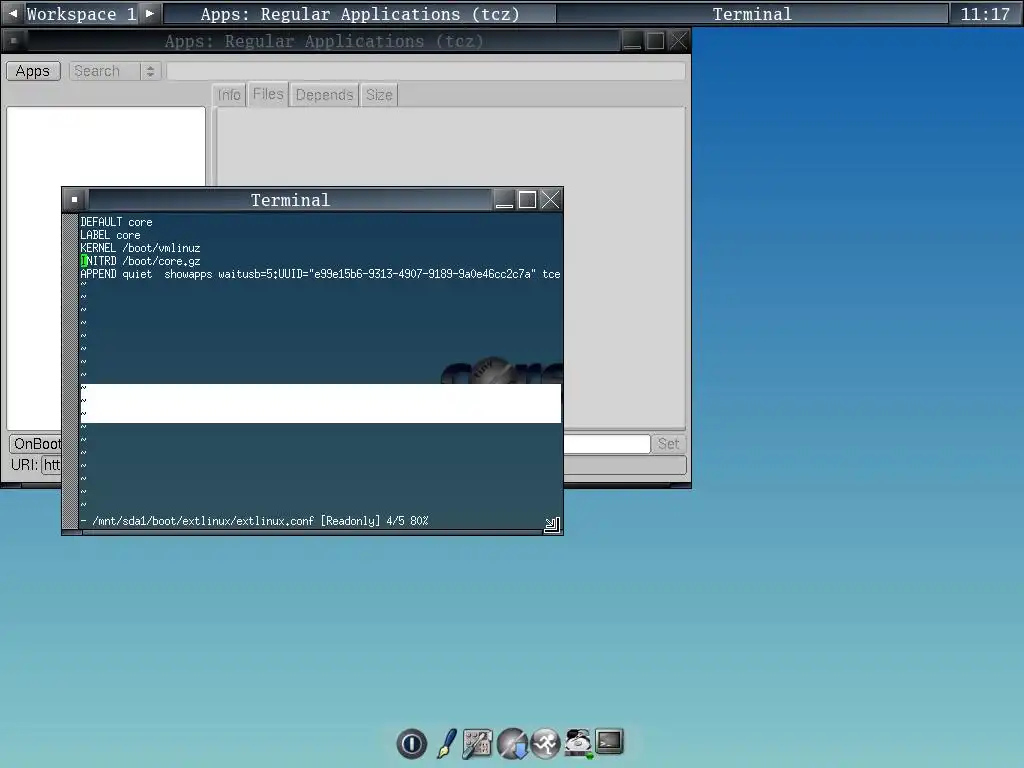Click the Exit power icon in dock

(411, 743)
